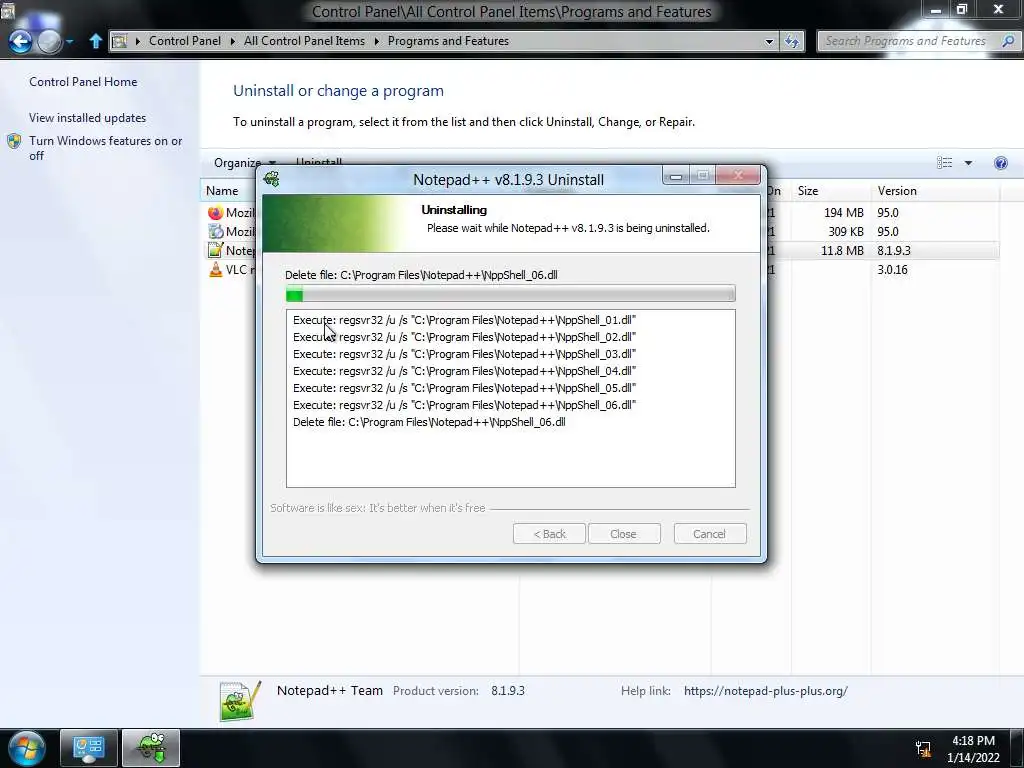Viewport: 1024px width, 768px height.
Task: Select the Mozilla Maintenance Service icon
Action: (x=215, y=232)
